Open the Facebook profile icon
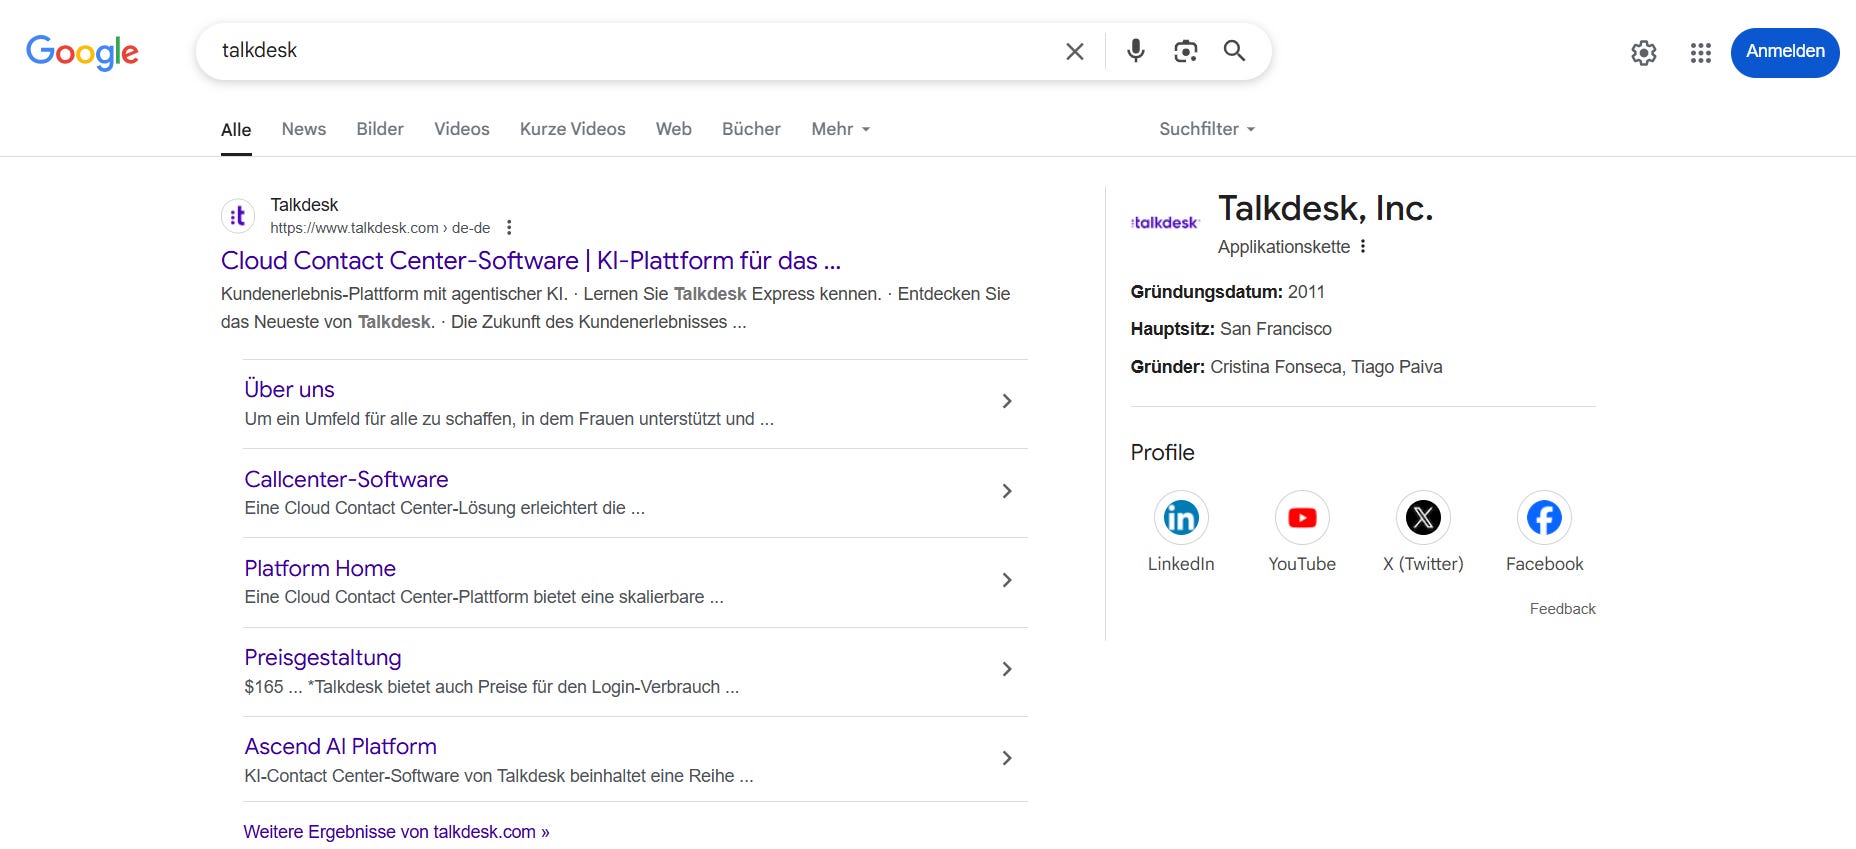The image size is (1856, 849). (1544, 518)
